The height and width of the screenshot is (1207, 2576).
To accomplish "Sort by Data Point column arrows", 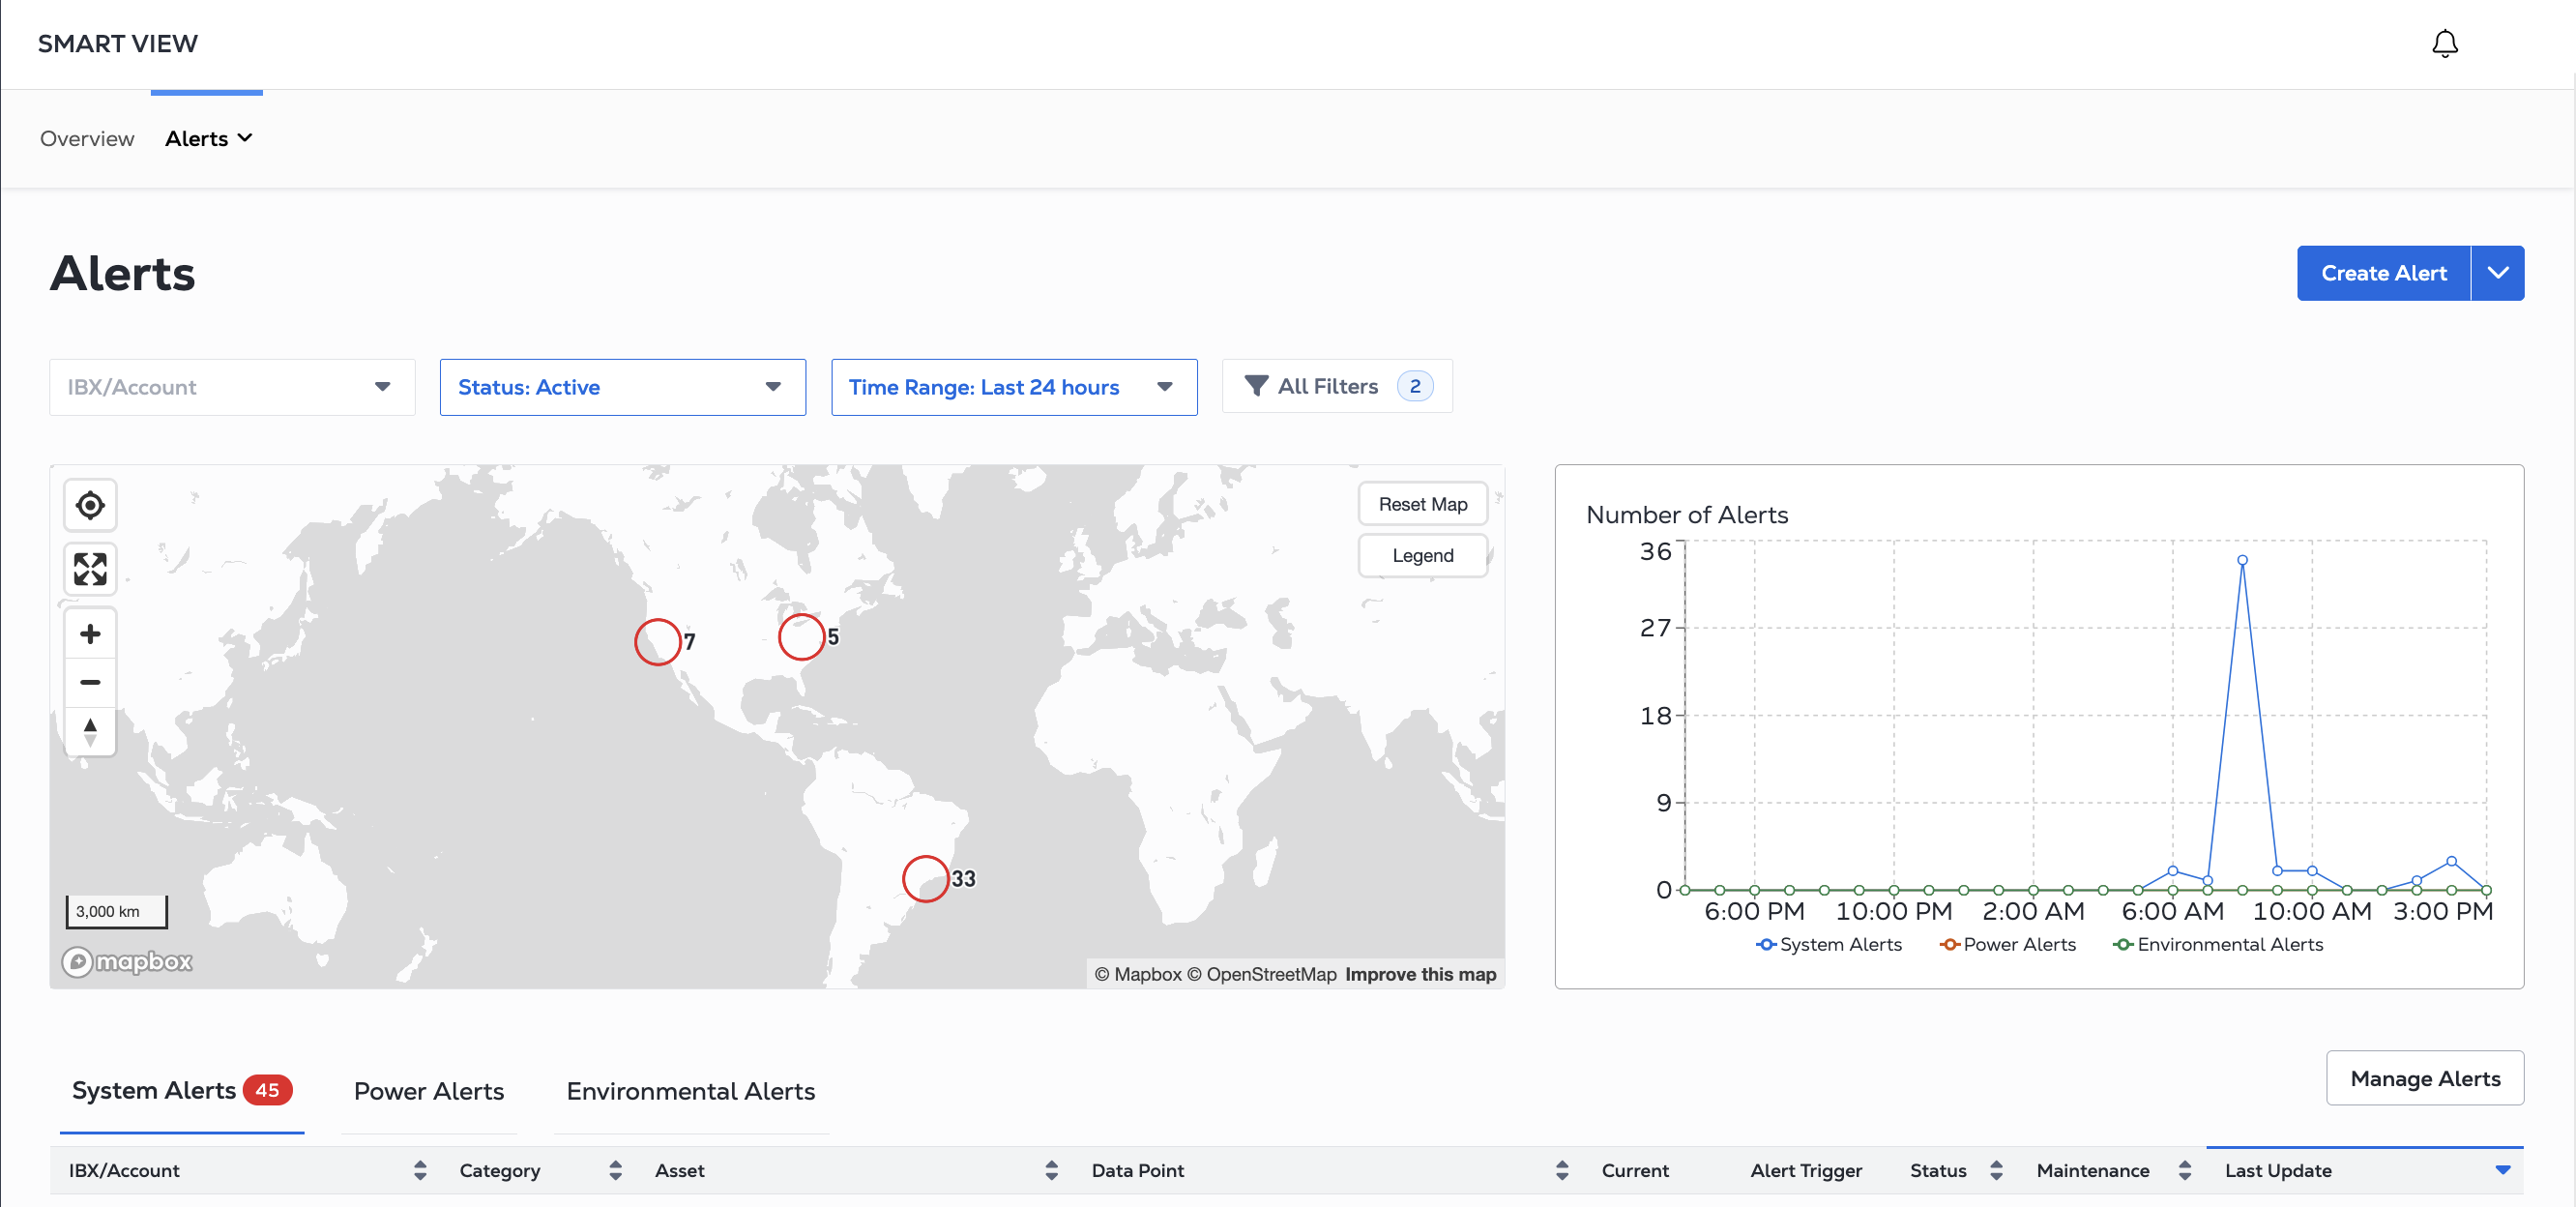I will pos(1562,1170).
